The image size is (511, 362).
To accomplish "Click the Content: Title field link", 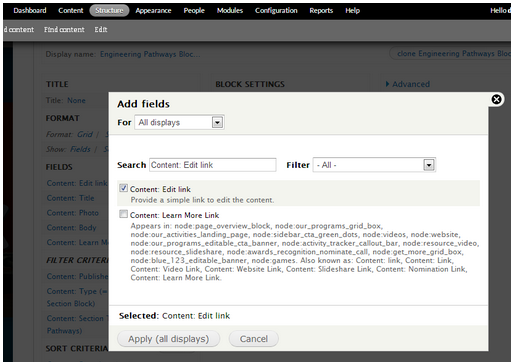I will click(x=70, y=198).
